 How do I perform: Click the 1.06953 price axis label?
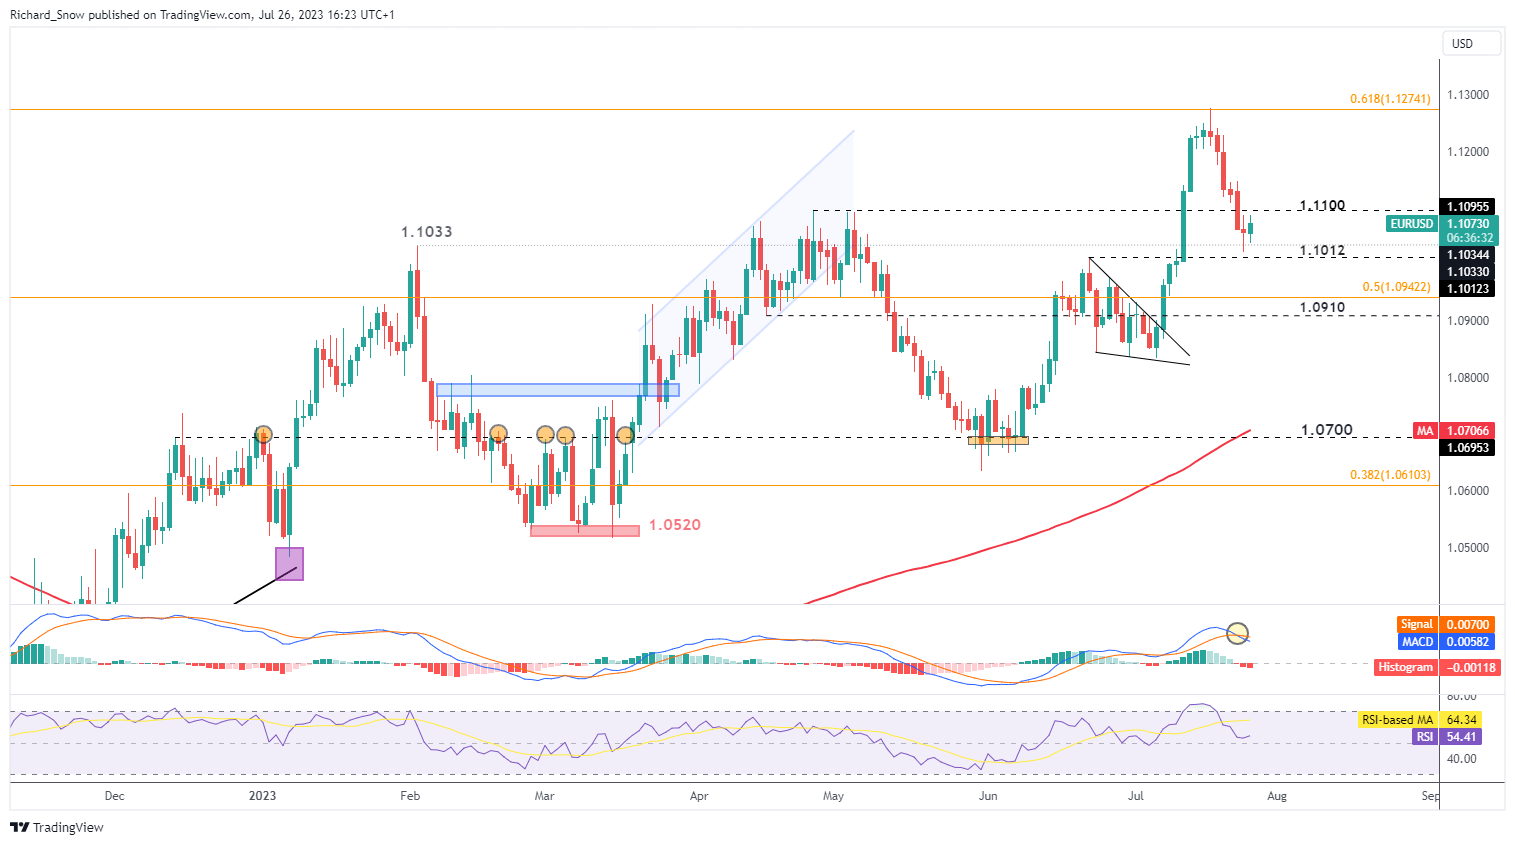pyautogui.click(x=1468, y=448)
